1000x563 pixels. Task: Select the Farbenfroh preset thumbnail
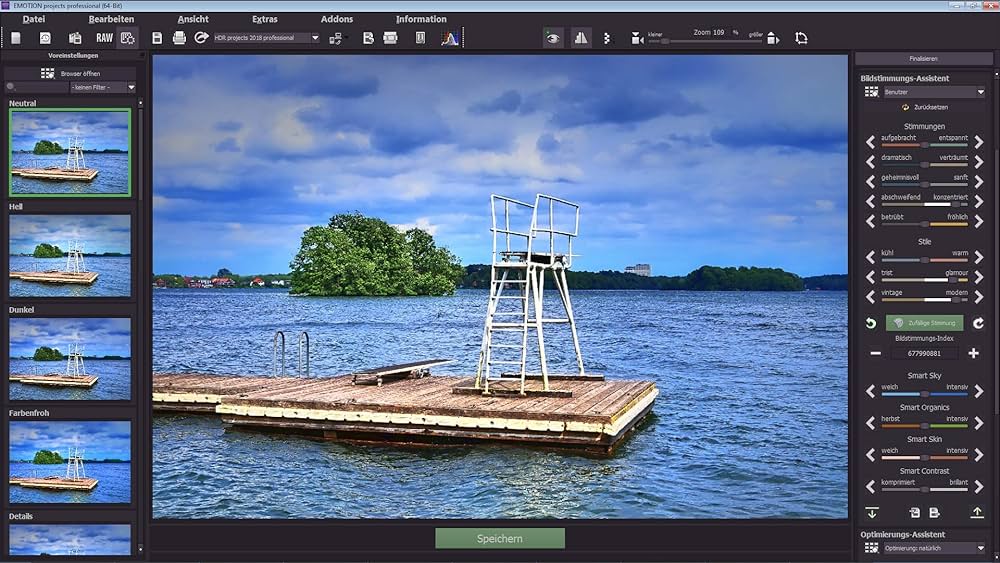pyautogui.click(x=70, y=462)
